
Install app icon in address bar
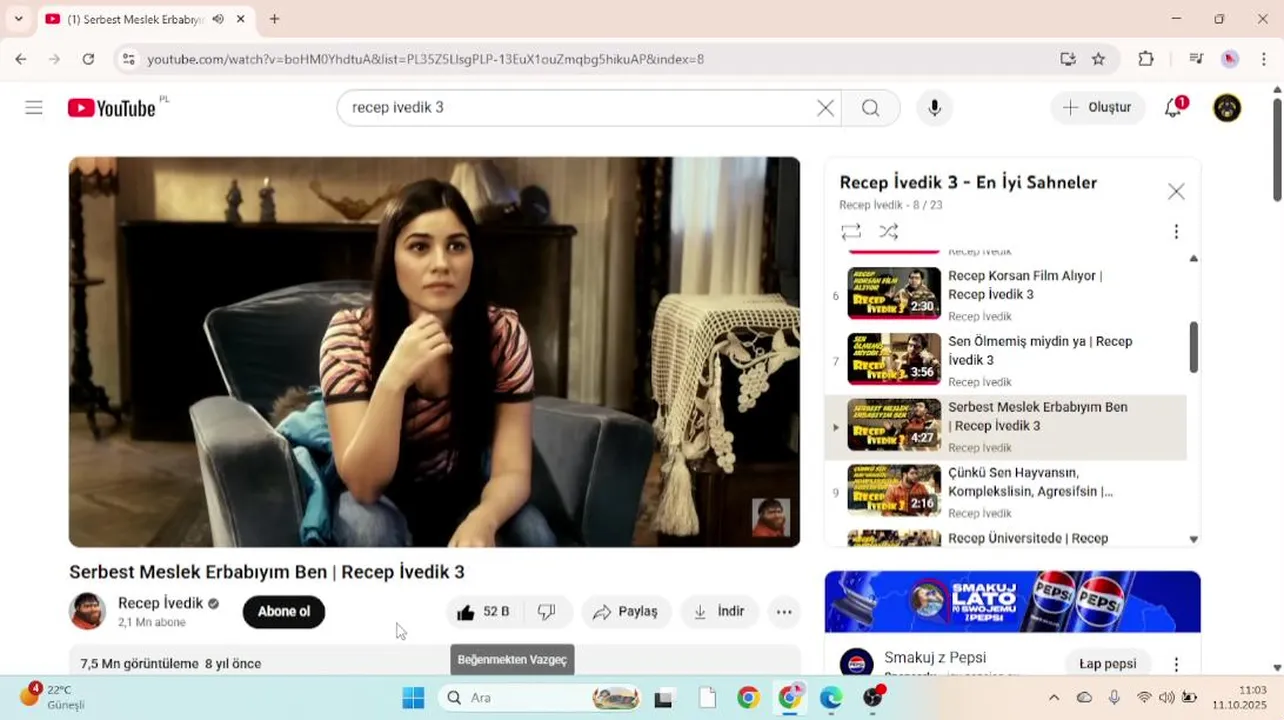pyautogui.click(x=1068, y=59)
